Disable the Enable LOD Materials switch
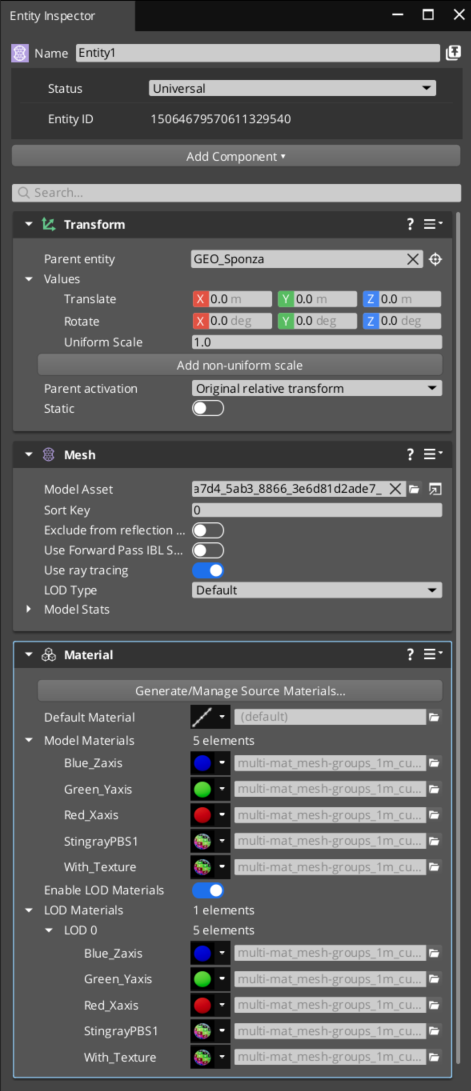Viewport: 471px width, 1091px height. tap(208, 890)
